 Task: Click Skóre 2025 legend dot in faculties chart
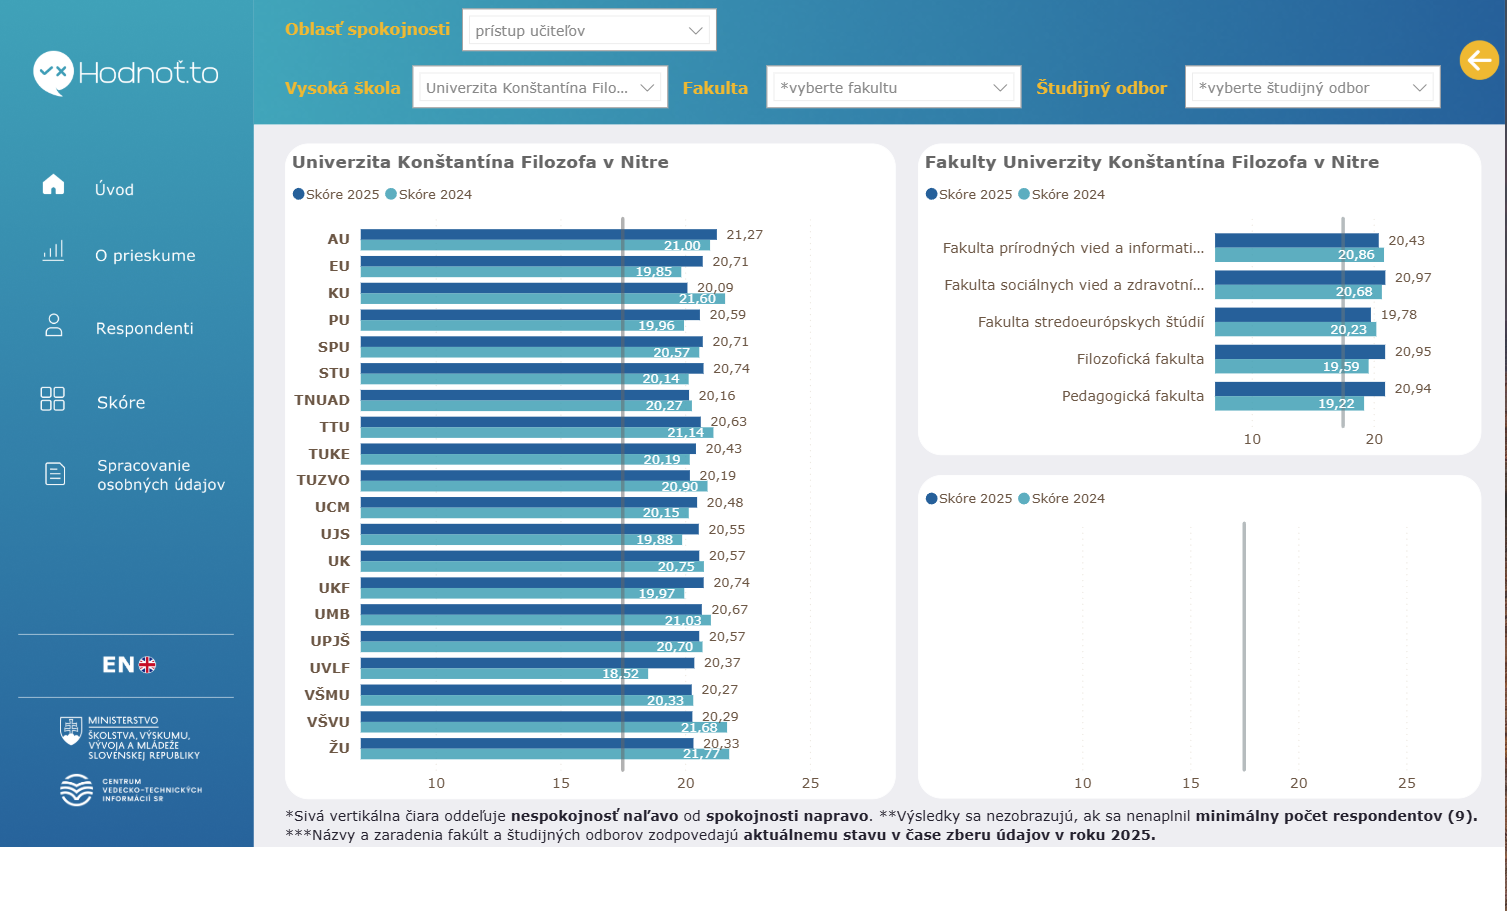pyautogui.click(x=932, y=194)
